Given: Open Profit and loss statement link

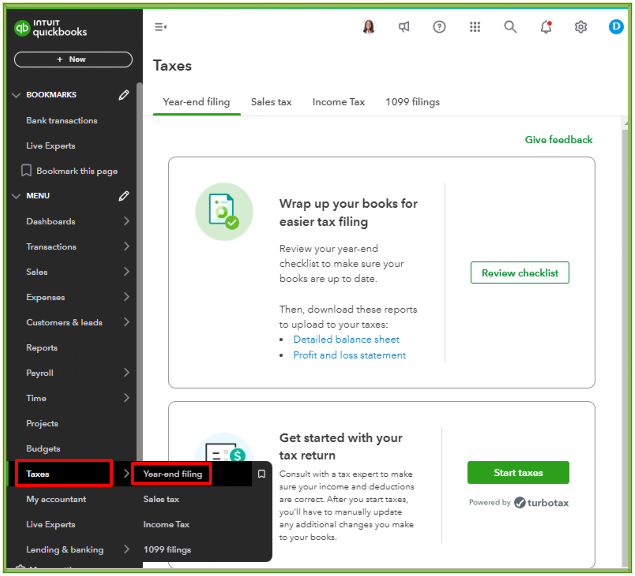Looking at the screenshot, I should 349,355.
